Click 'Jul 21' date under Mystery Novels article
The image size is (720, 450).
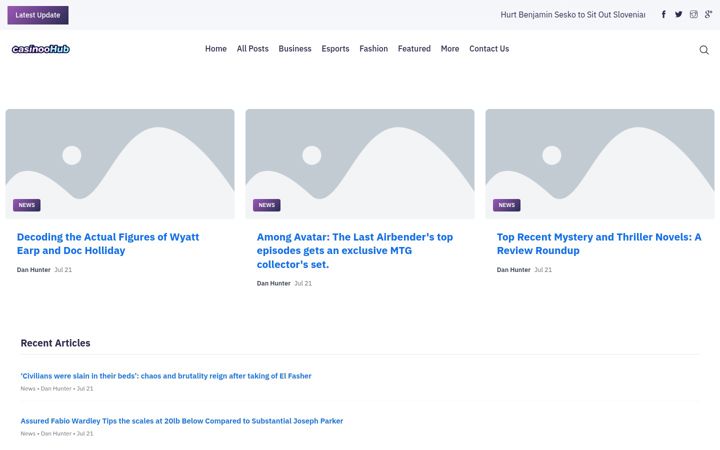(543, 270)
